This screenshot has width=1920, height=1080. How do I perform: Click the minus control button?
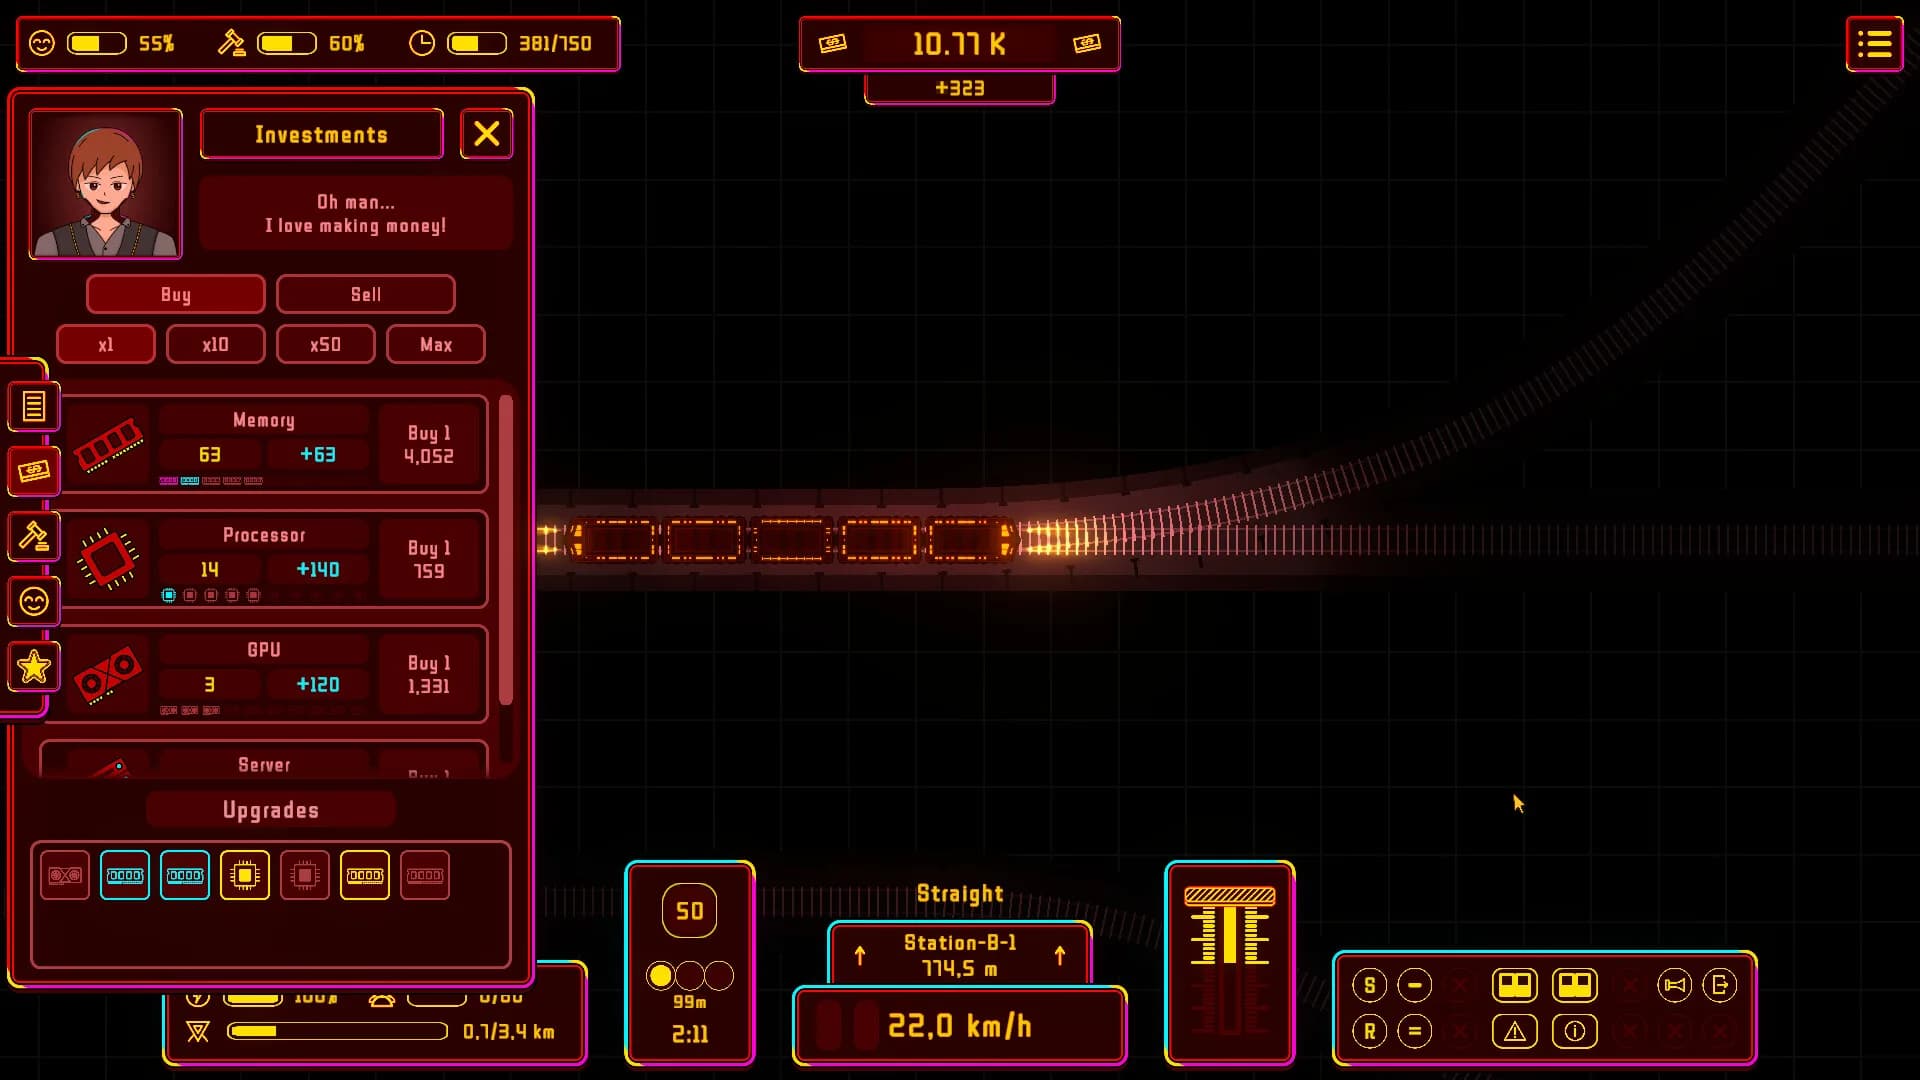(x=1415, y=986)
